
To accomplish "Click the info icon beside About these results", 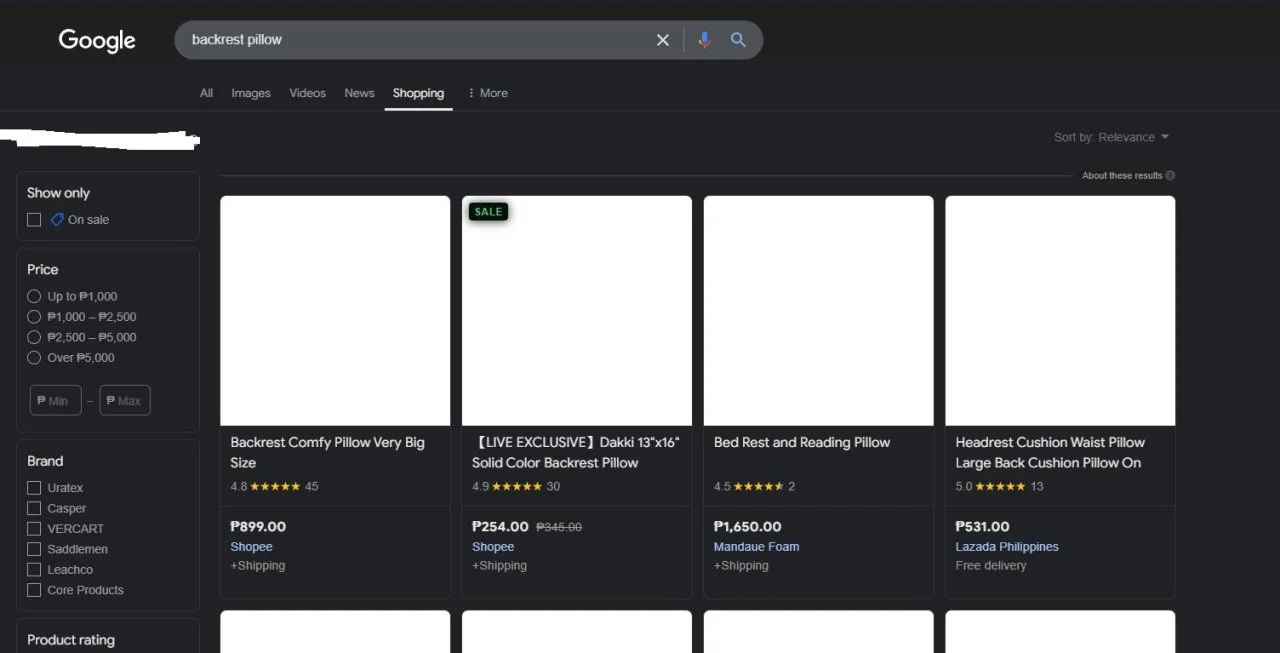I will (1170, 176).
